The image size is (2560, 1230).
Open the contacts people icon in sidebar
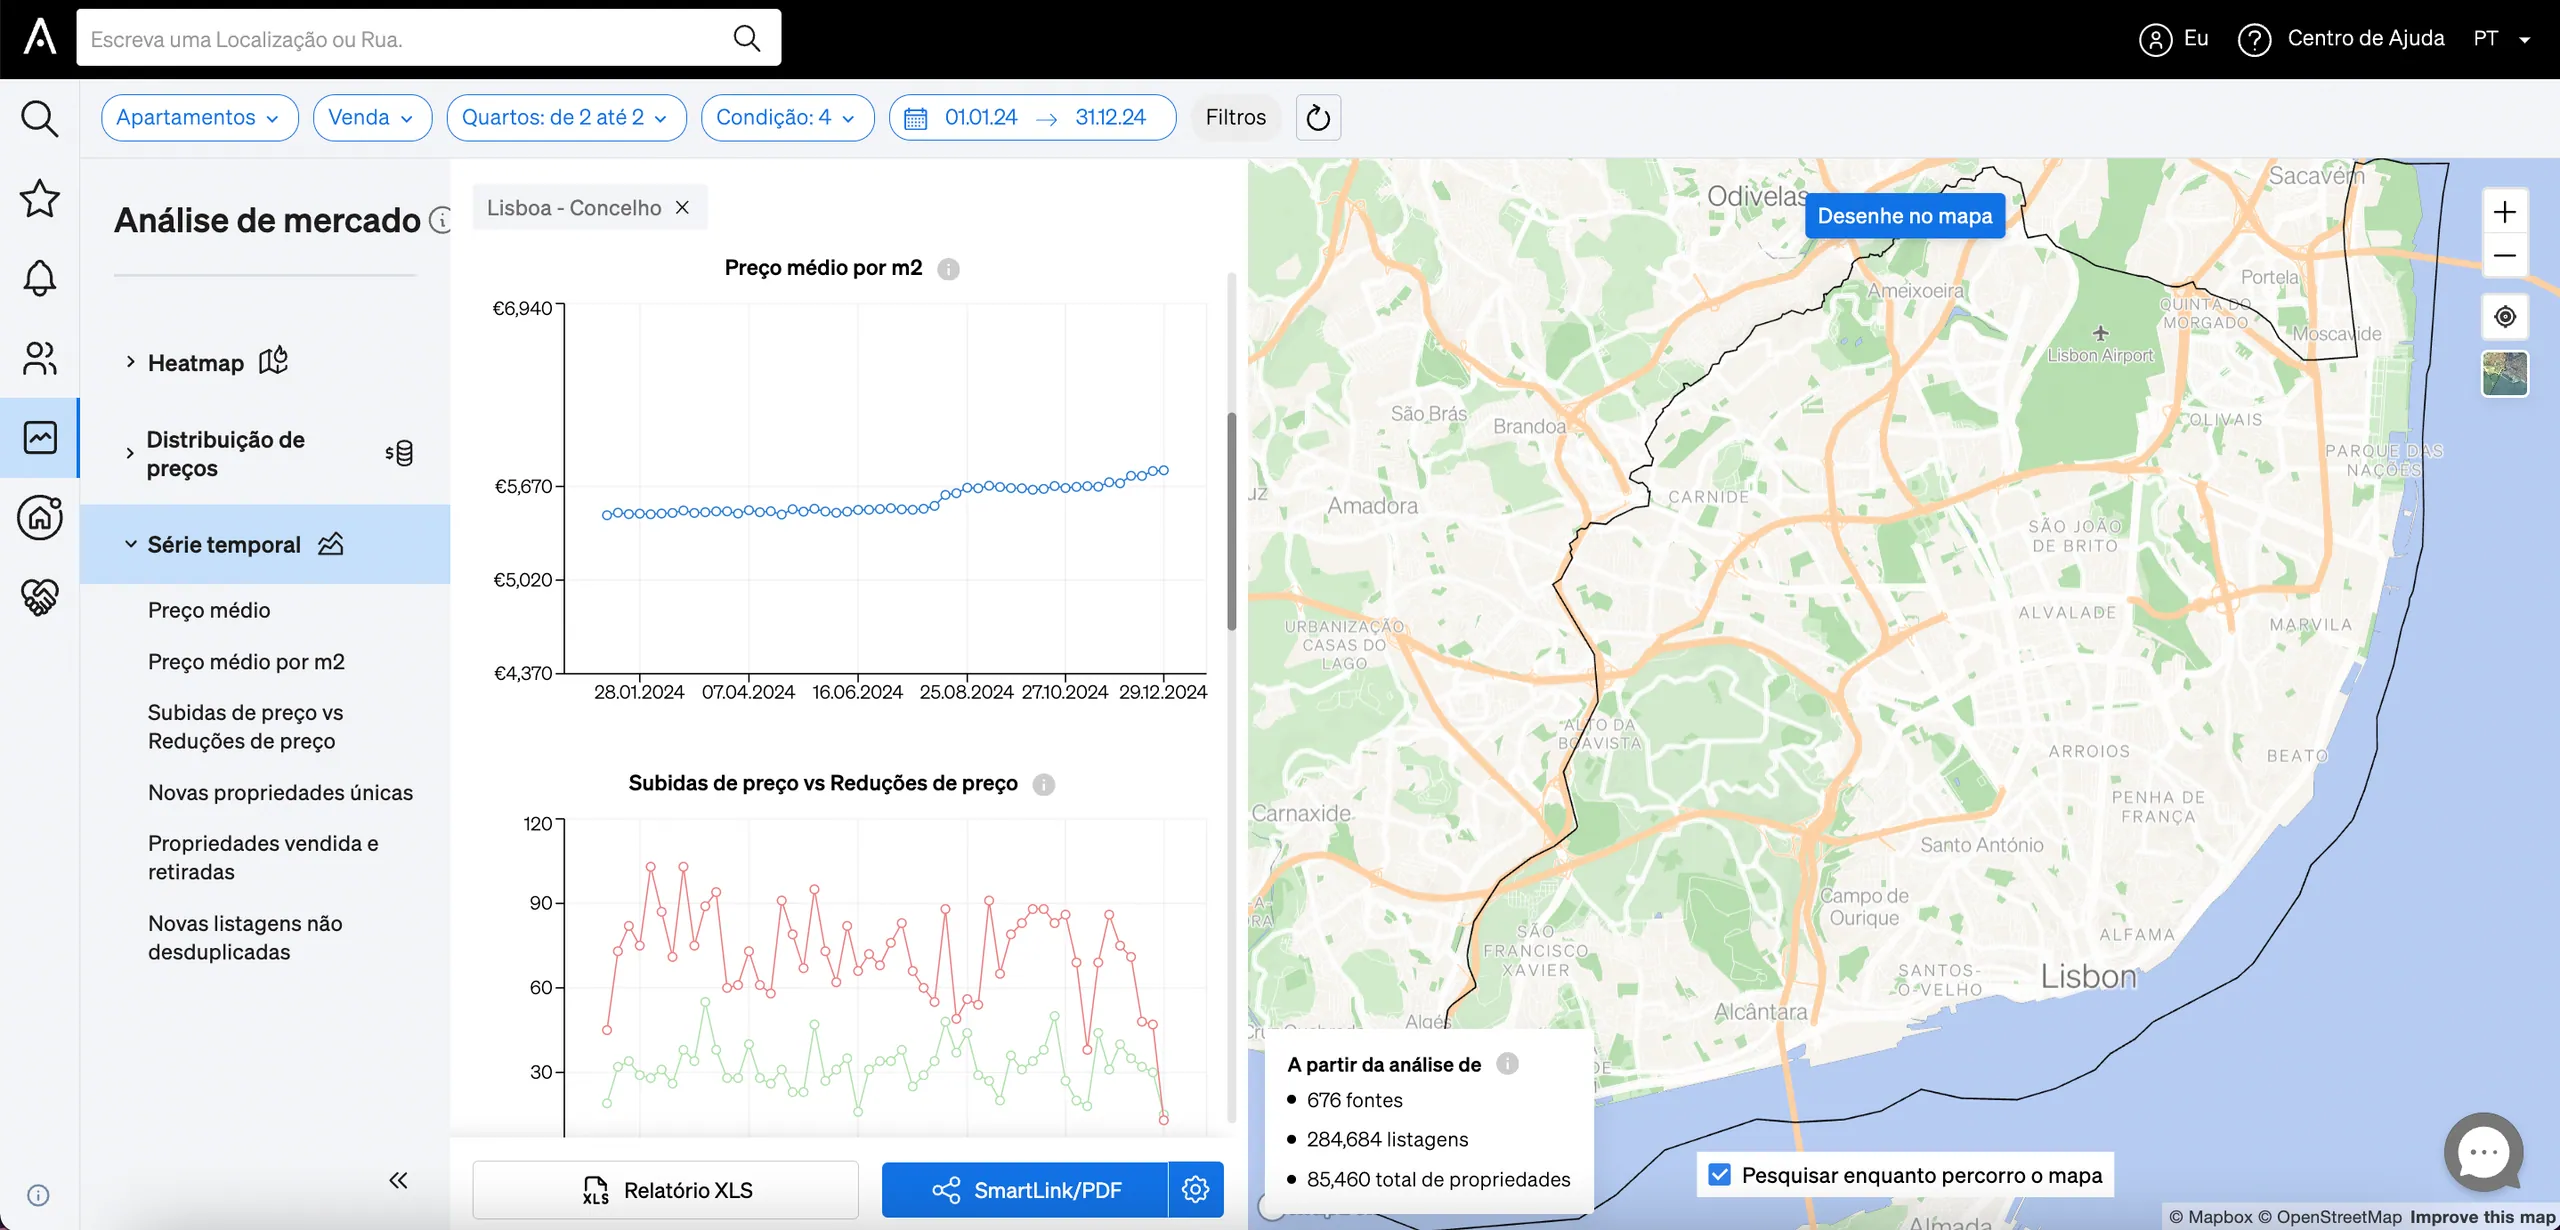pyautogui.click(x=39, y=358)
